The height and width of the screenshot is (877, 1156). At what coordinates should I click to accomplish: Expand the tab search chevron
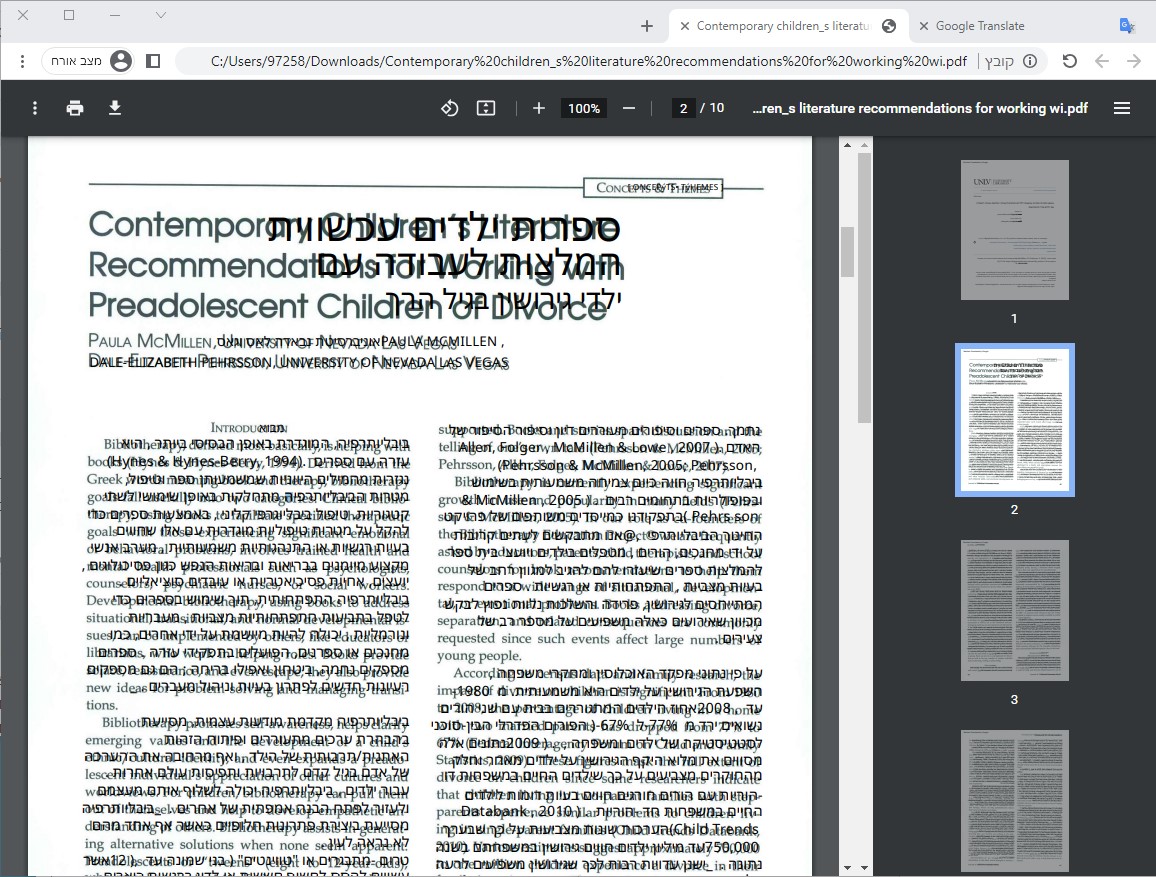point(161,15)
